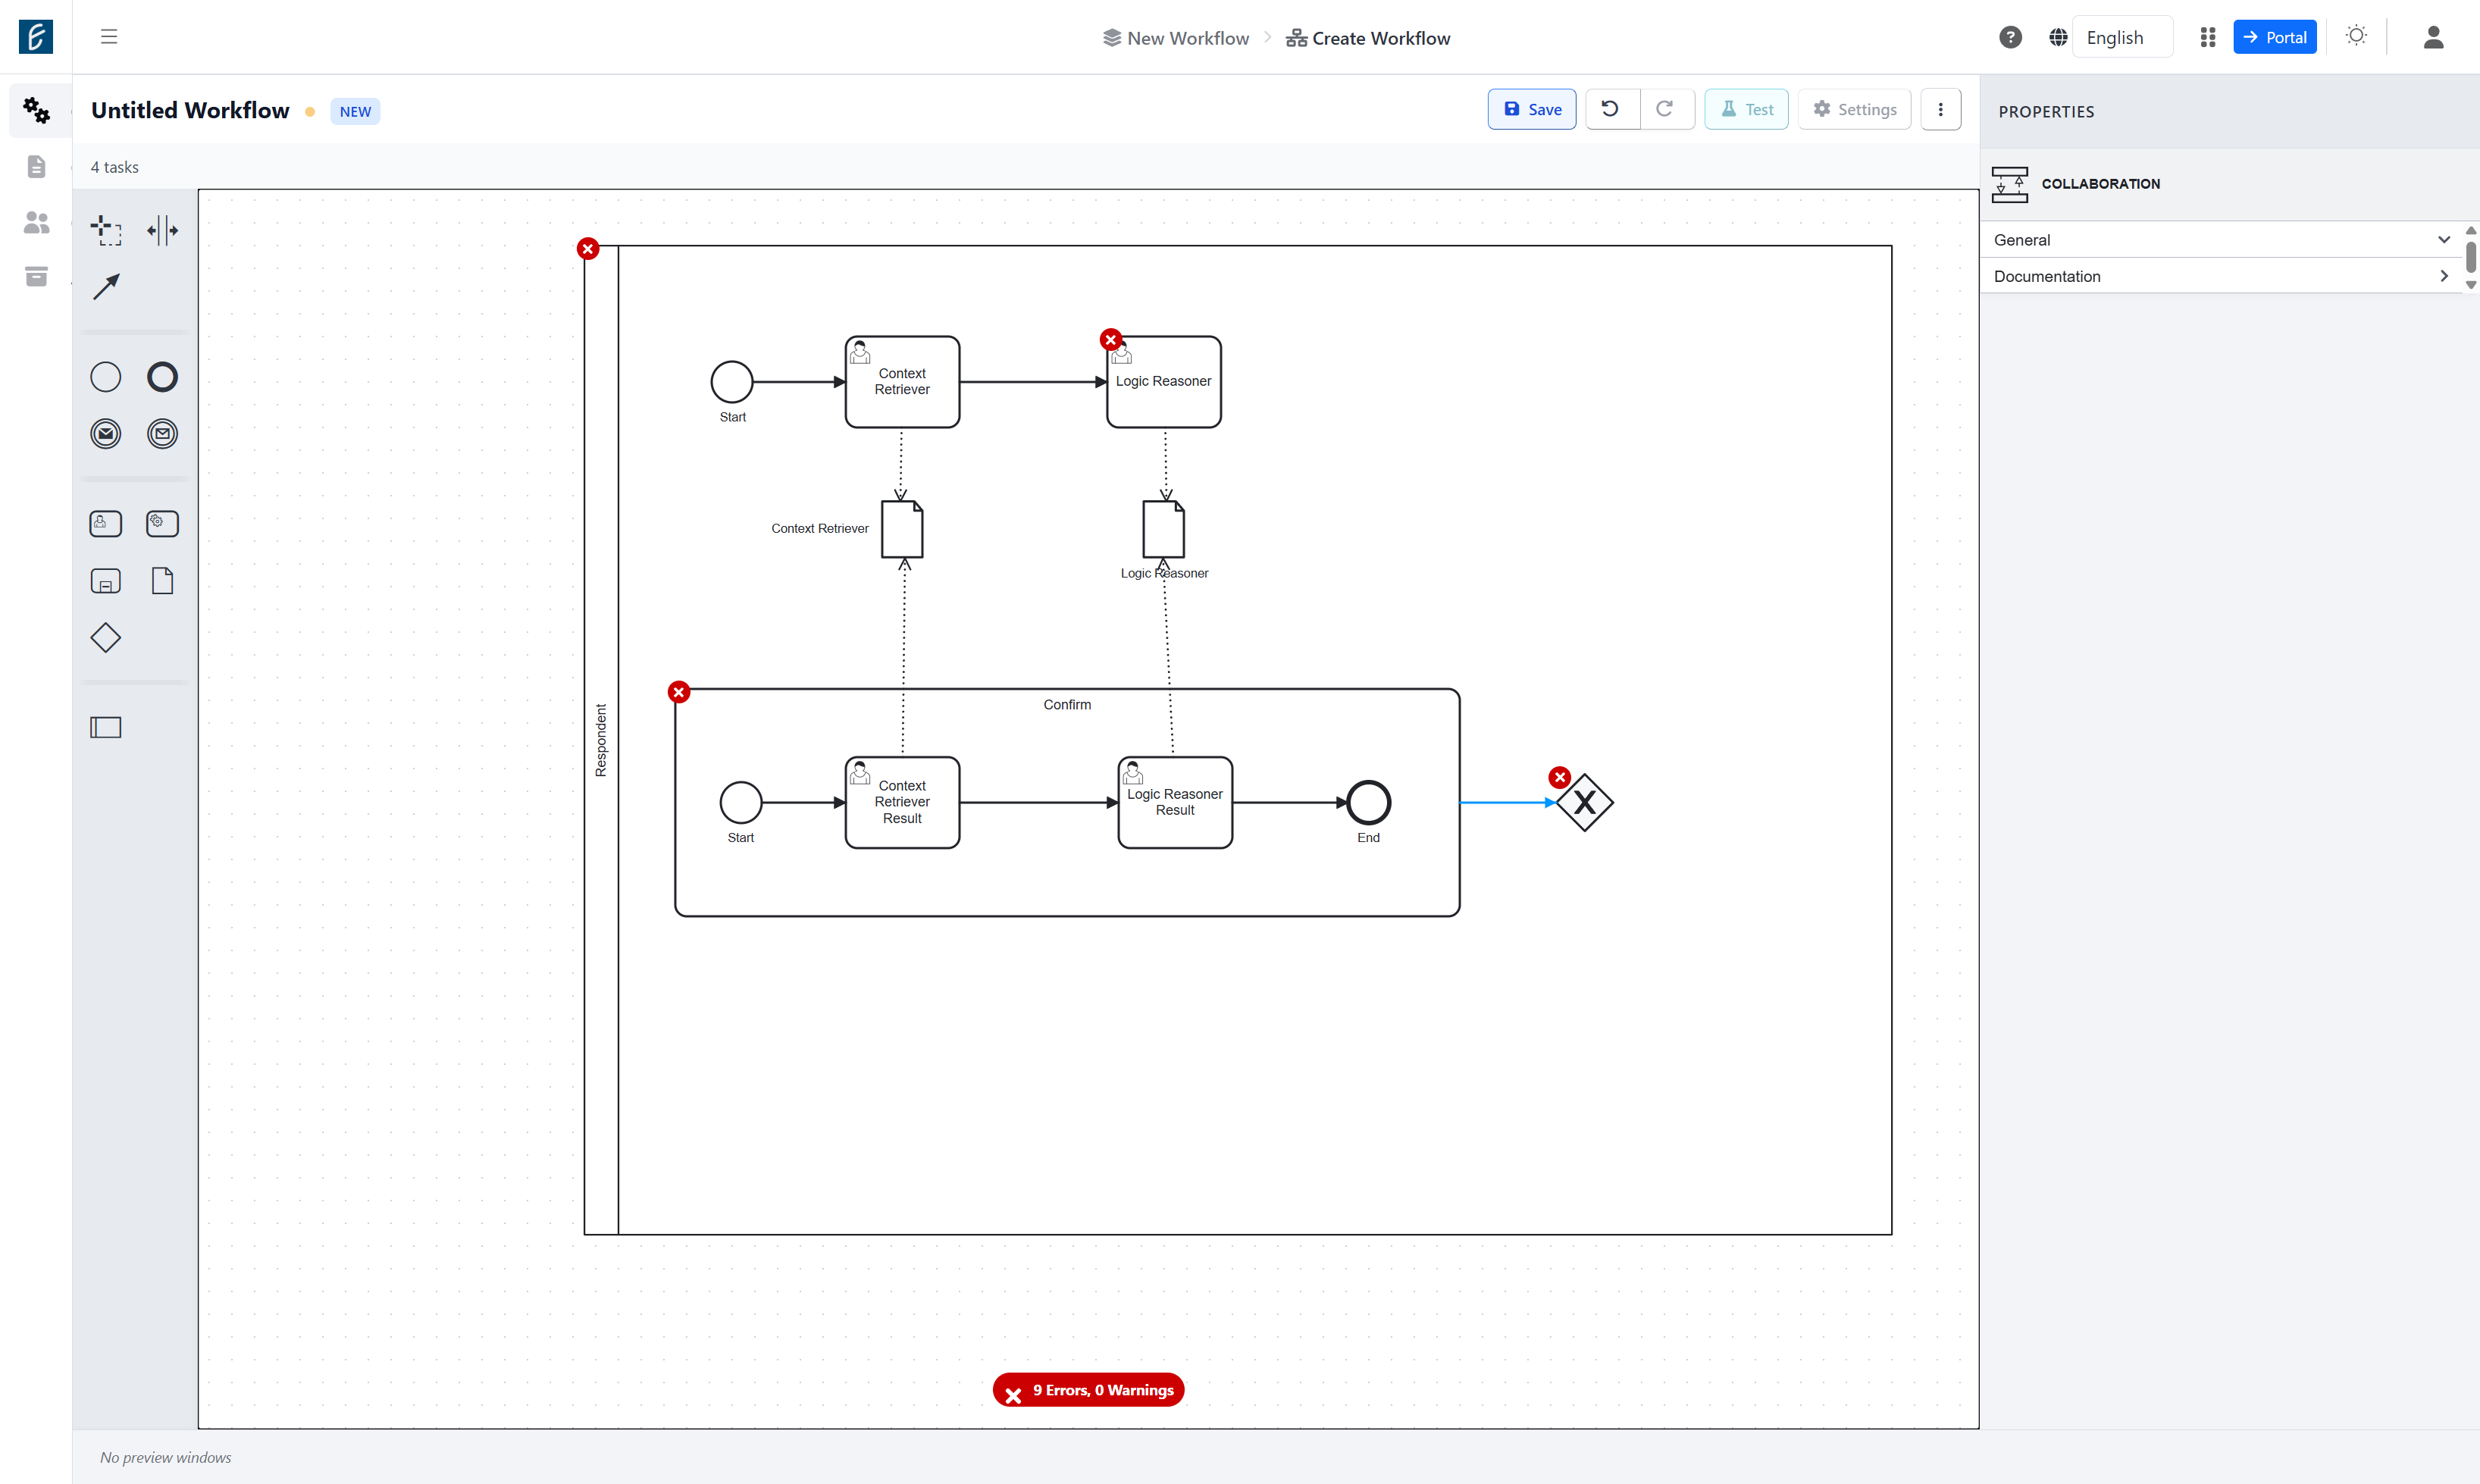Select the lasso selection tool
The image size is (2480, 1484).
pyautogui.click(x=106, y=230)
